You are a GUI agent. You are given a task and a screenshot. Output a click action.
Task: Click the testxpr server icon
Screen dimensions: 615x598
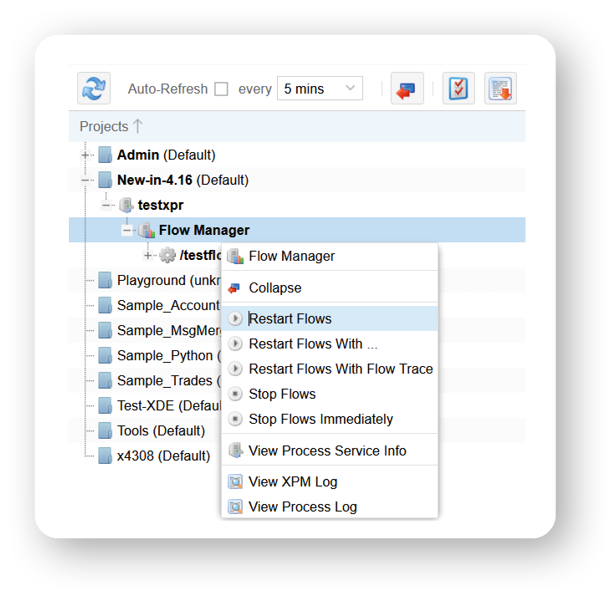tap(126, 205)
